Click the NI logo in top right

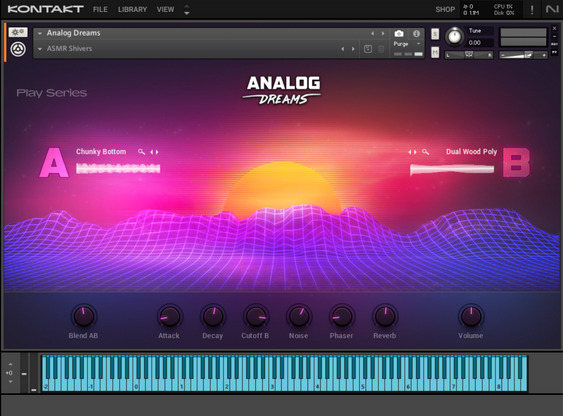tap(552, 9)
